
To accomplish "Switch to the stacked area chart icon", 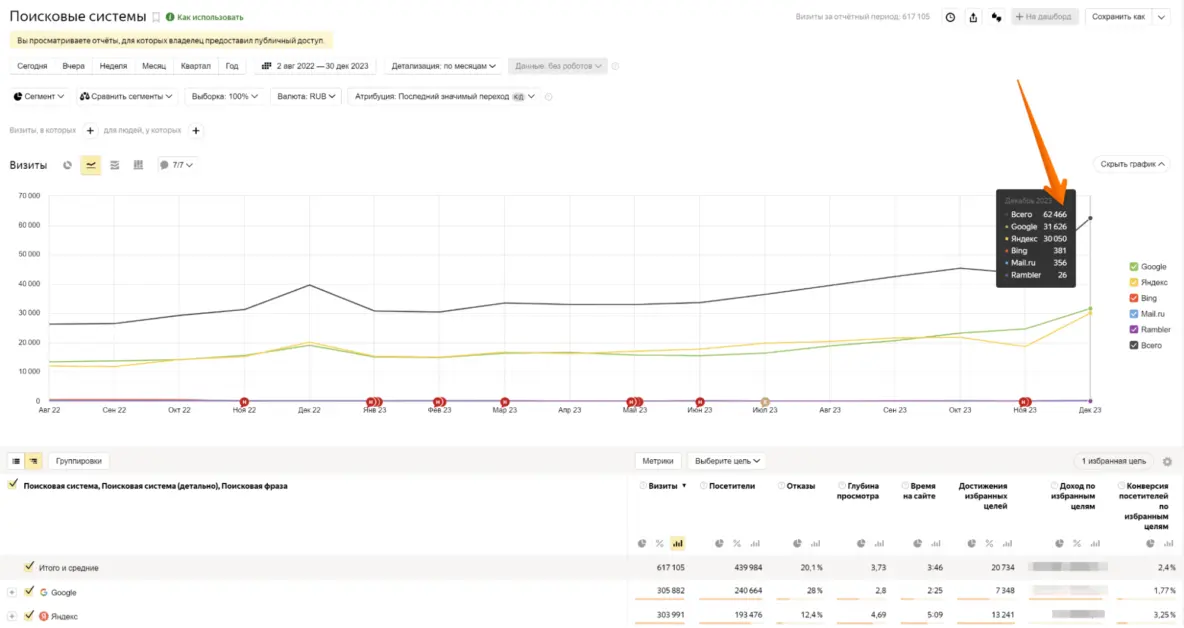I will 115,165.
